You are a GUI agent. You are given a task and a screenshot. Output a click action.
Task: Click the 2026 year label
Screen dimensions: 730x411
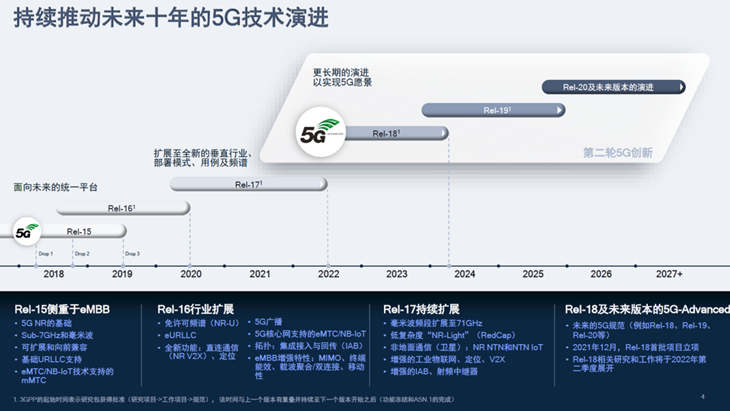[601, 274]
